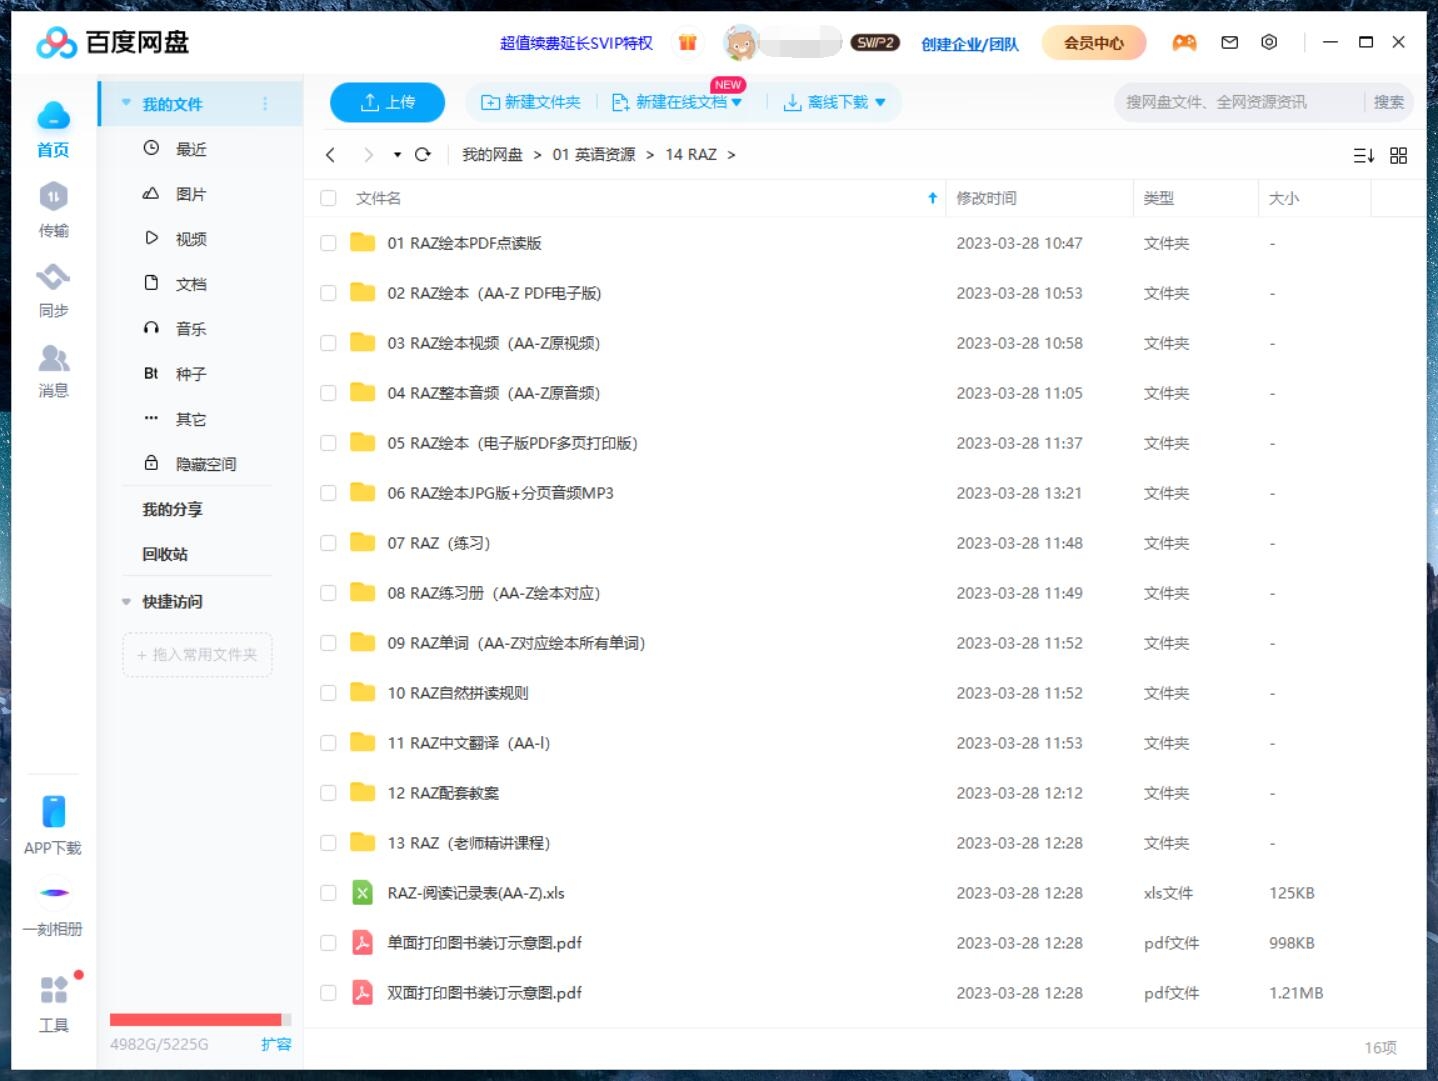Open 会员中心 from the top bar
This screenshot has height=1081, width=1438.
pos(1094,42)
